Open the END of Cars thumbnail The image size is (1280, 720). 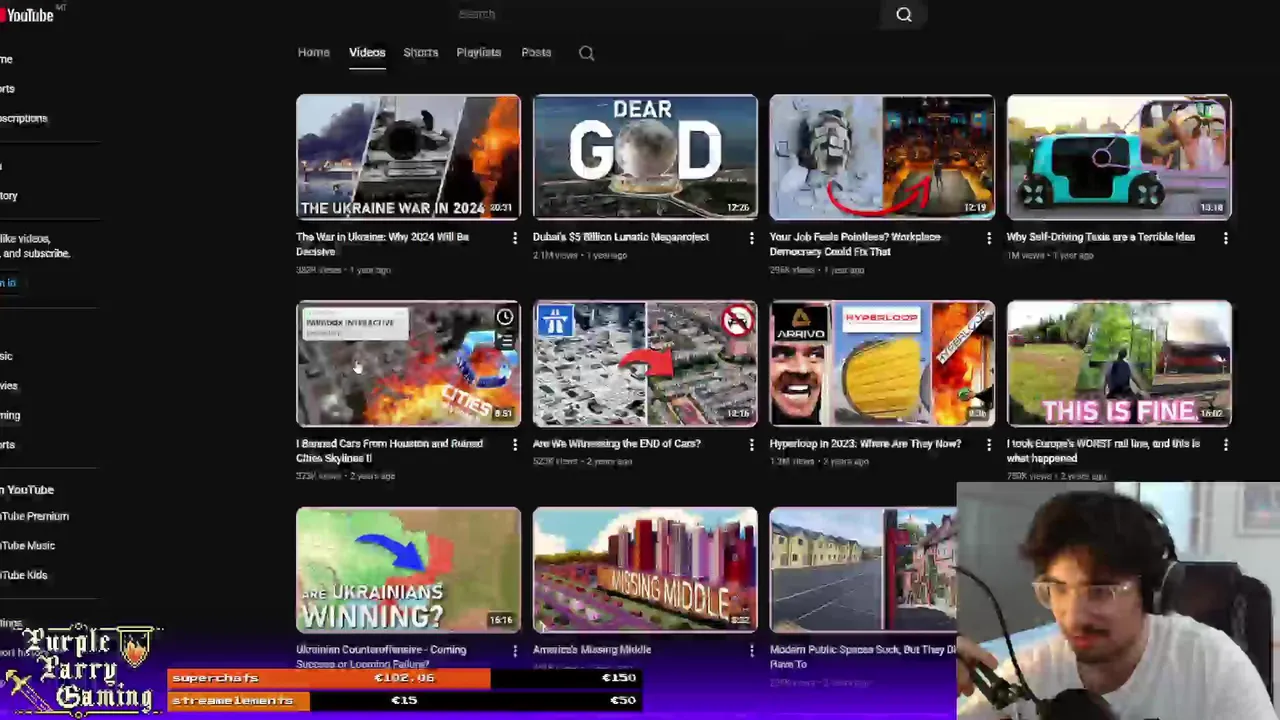click(x=645, y=363)
